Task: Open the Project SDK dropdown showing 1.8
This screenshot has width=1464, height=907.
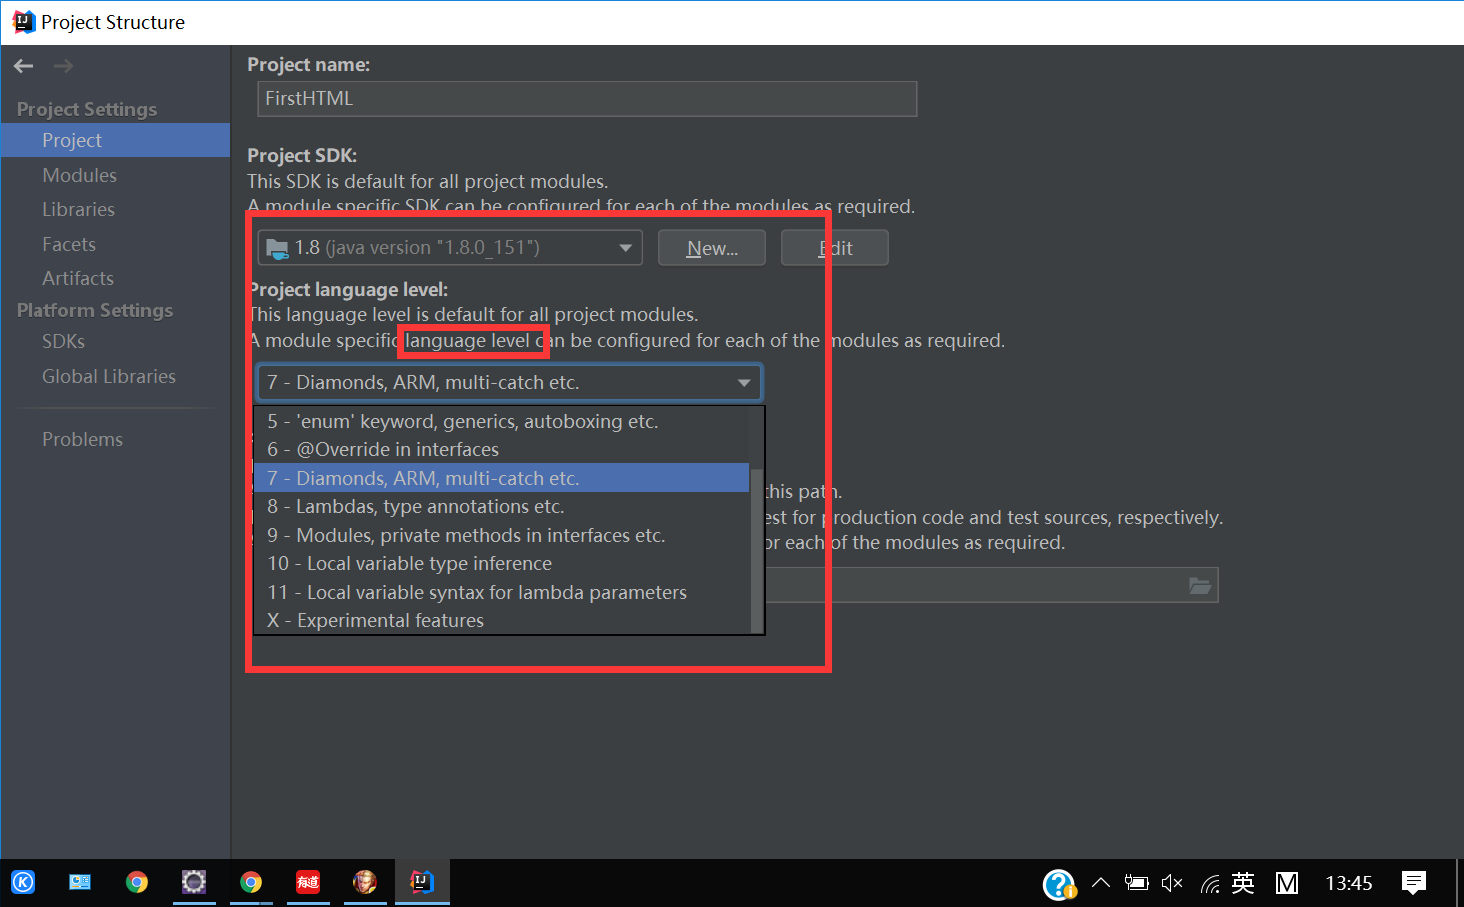Action: click(x=448, y=247)
